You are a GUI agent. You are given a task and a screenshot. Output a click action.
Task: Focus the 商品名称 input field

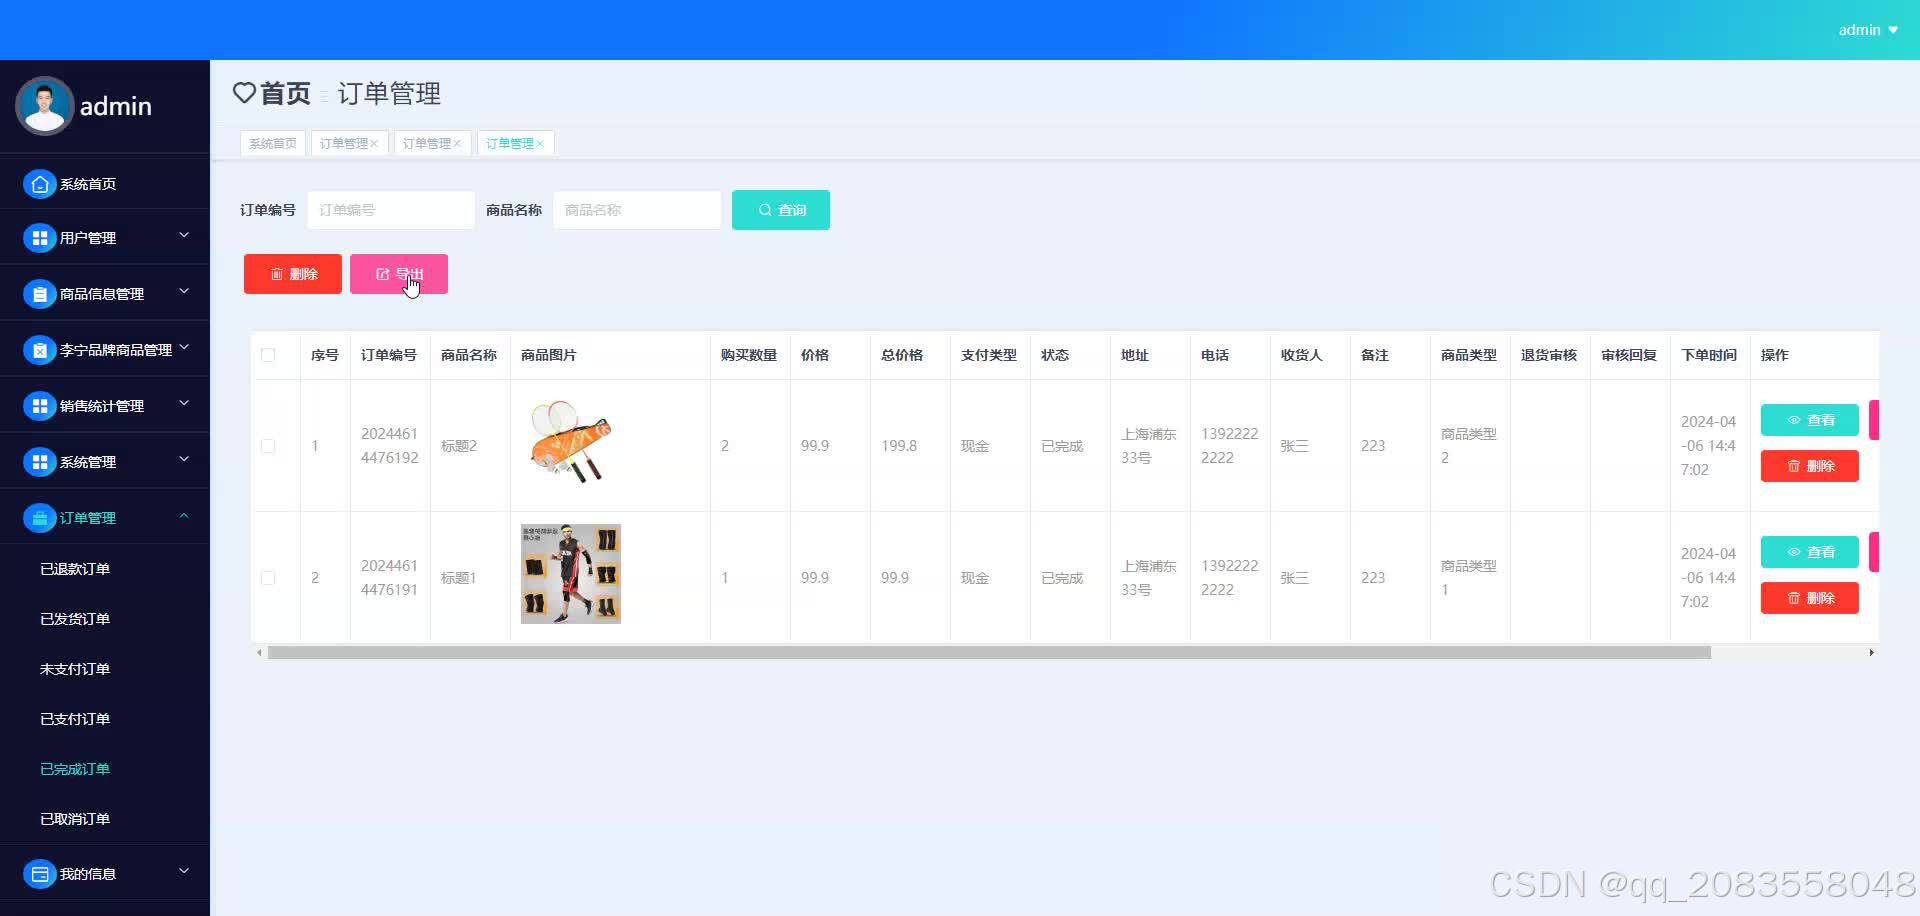click(637, 210)
